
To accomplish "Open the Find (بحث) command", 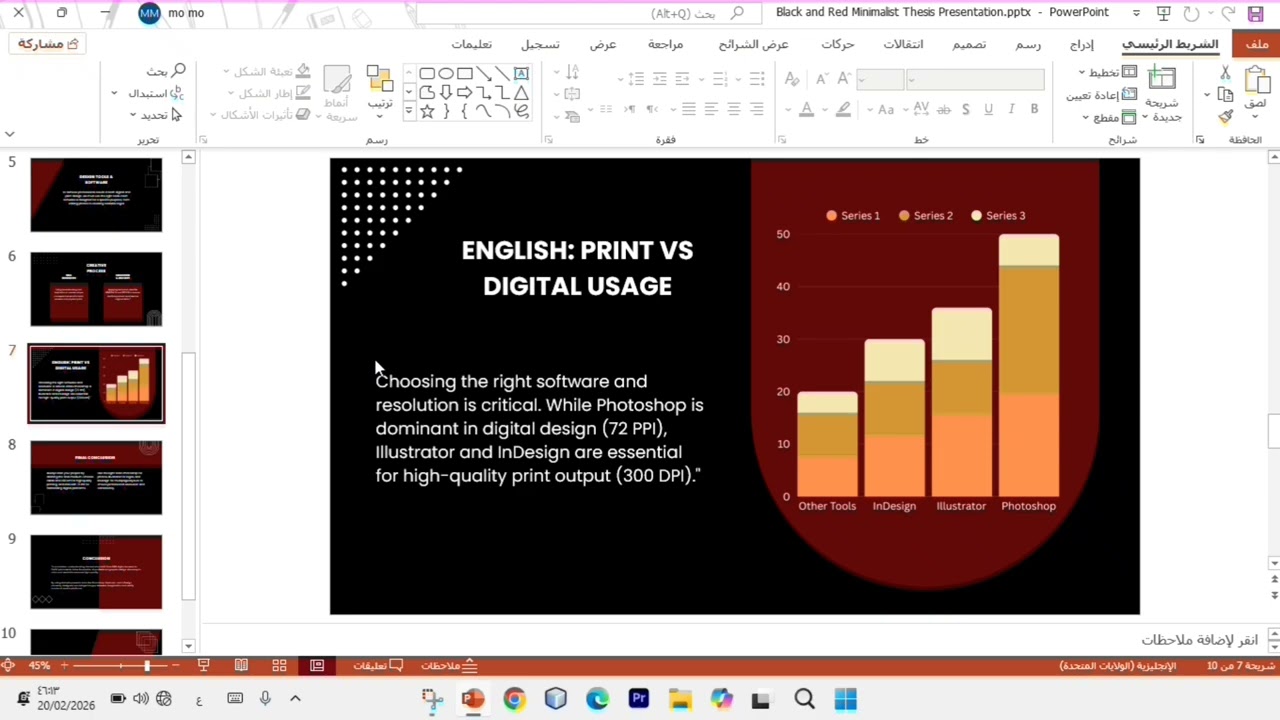I will pos(166,71).
